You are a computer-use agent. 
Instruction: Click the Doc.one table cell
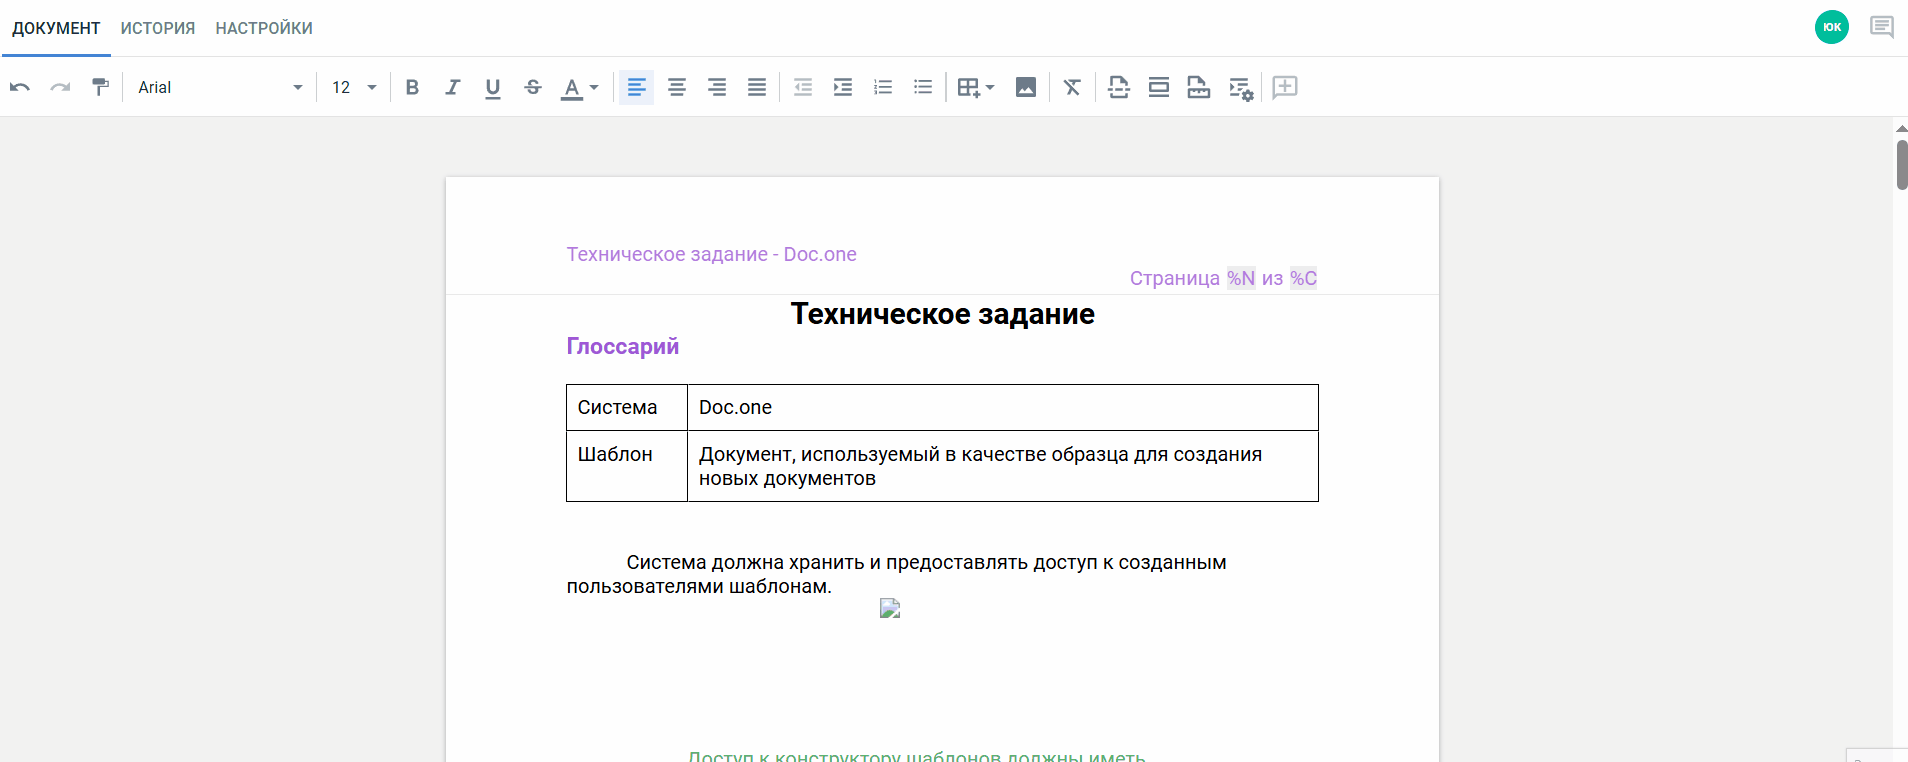click(1003, 408)
